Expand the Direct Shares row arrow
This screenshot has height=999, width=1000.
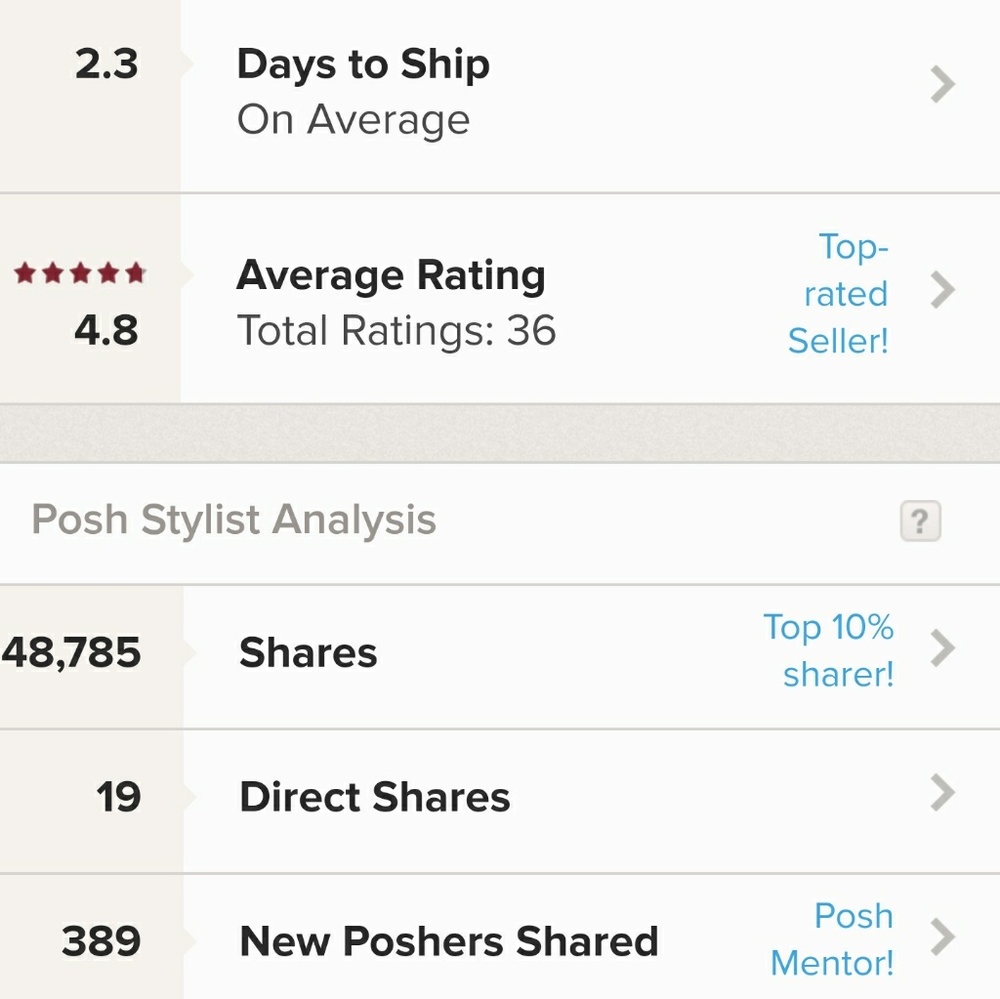(942, 793)
